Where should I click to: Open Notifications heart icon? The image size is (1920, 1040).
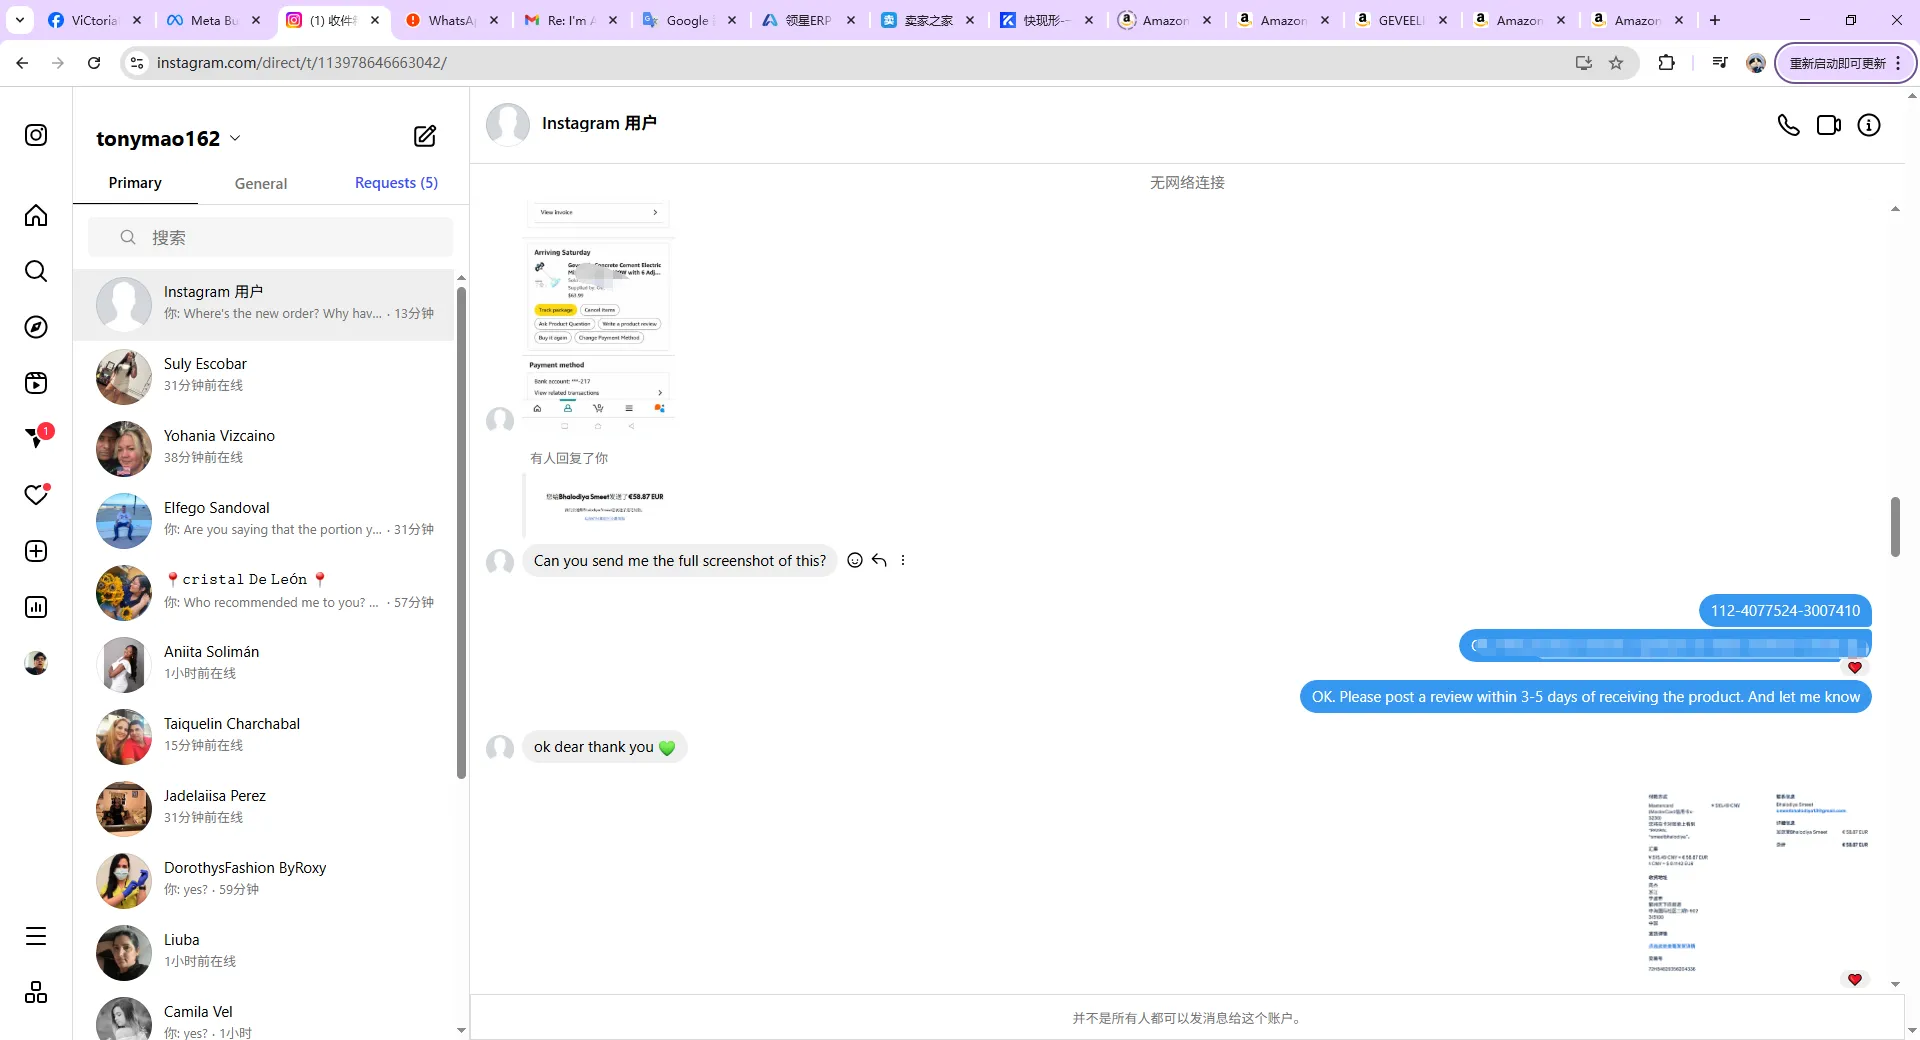[x=36, y=495]
